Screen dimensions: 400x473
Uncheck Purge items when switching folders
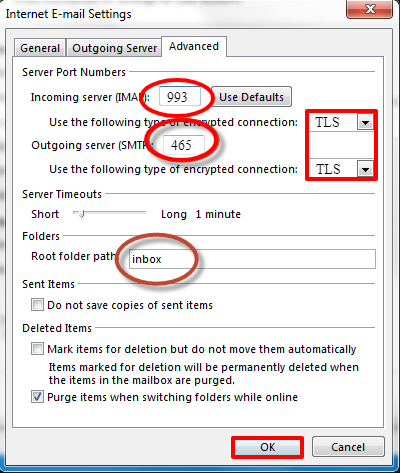pyautogui.click(x=37, y=397)
